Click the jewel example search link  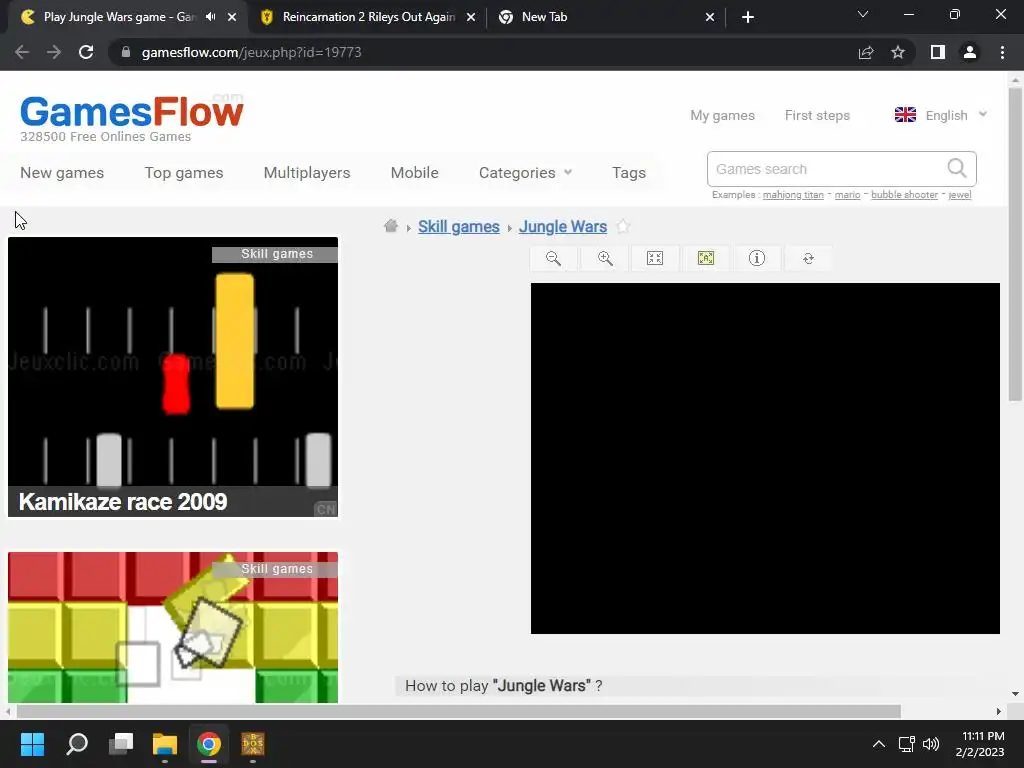coord(959,195)
